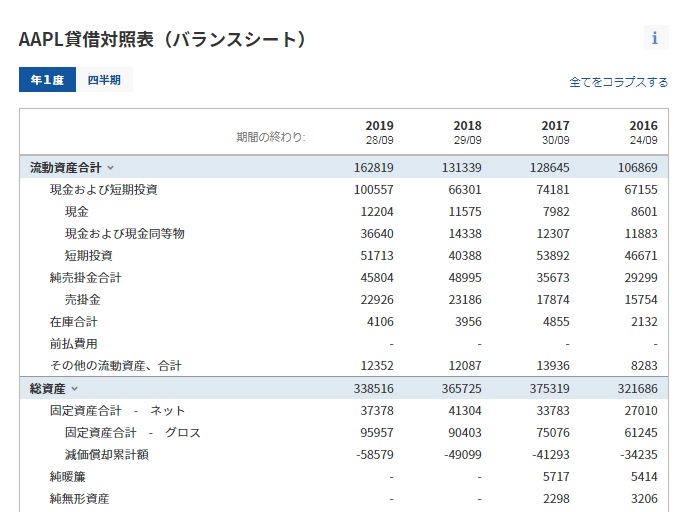Click the accumulated depreciation value -34235
This screenshot has height=512, width=683.
pyautogui.click(x=639, y=454)
